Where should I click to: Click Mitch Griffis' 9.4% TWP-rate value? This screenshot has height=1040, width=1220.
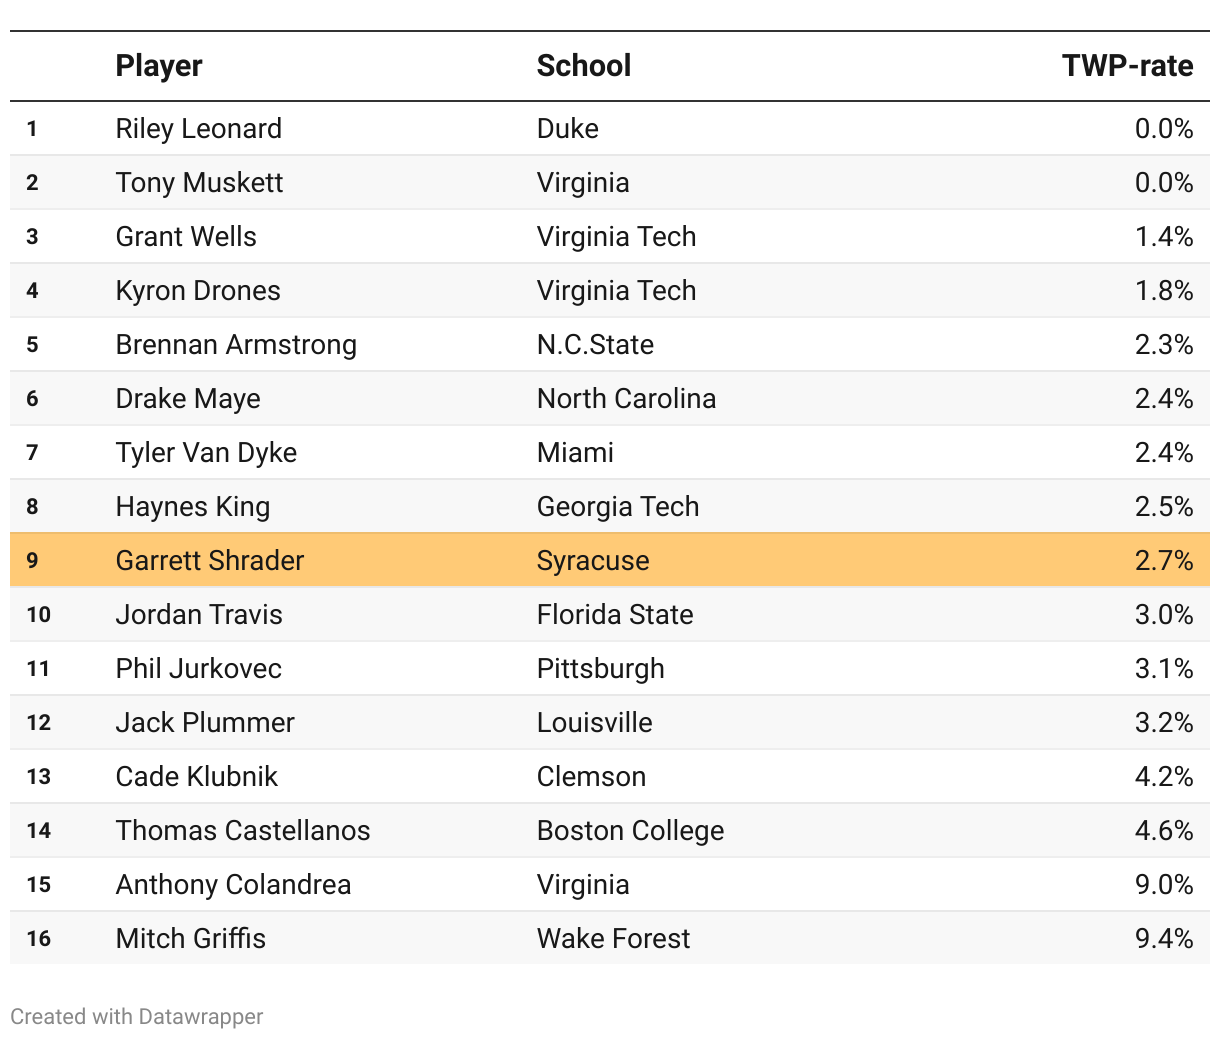(x=1164, y=939)
